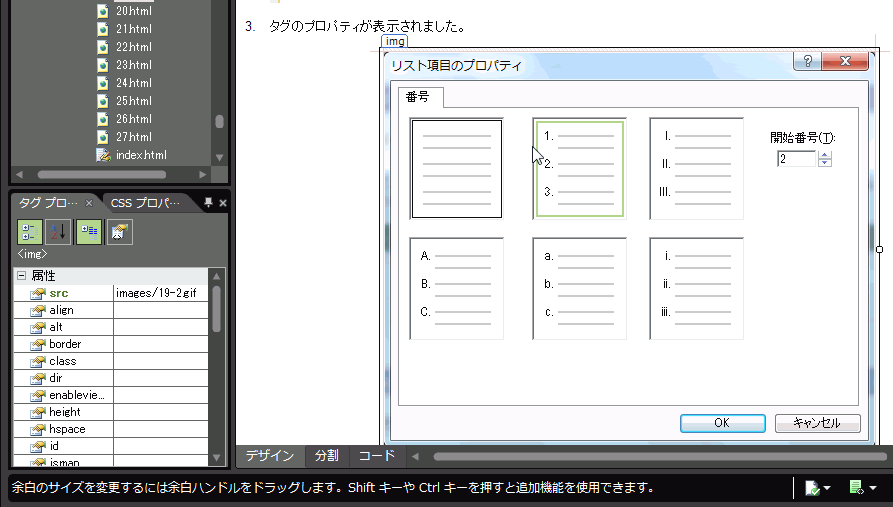Switch to デザイン view
This screenshot has width=893, height=507.
coord(270,456)
